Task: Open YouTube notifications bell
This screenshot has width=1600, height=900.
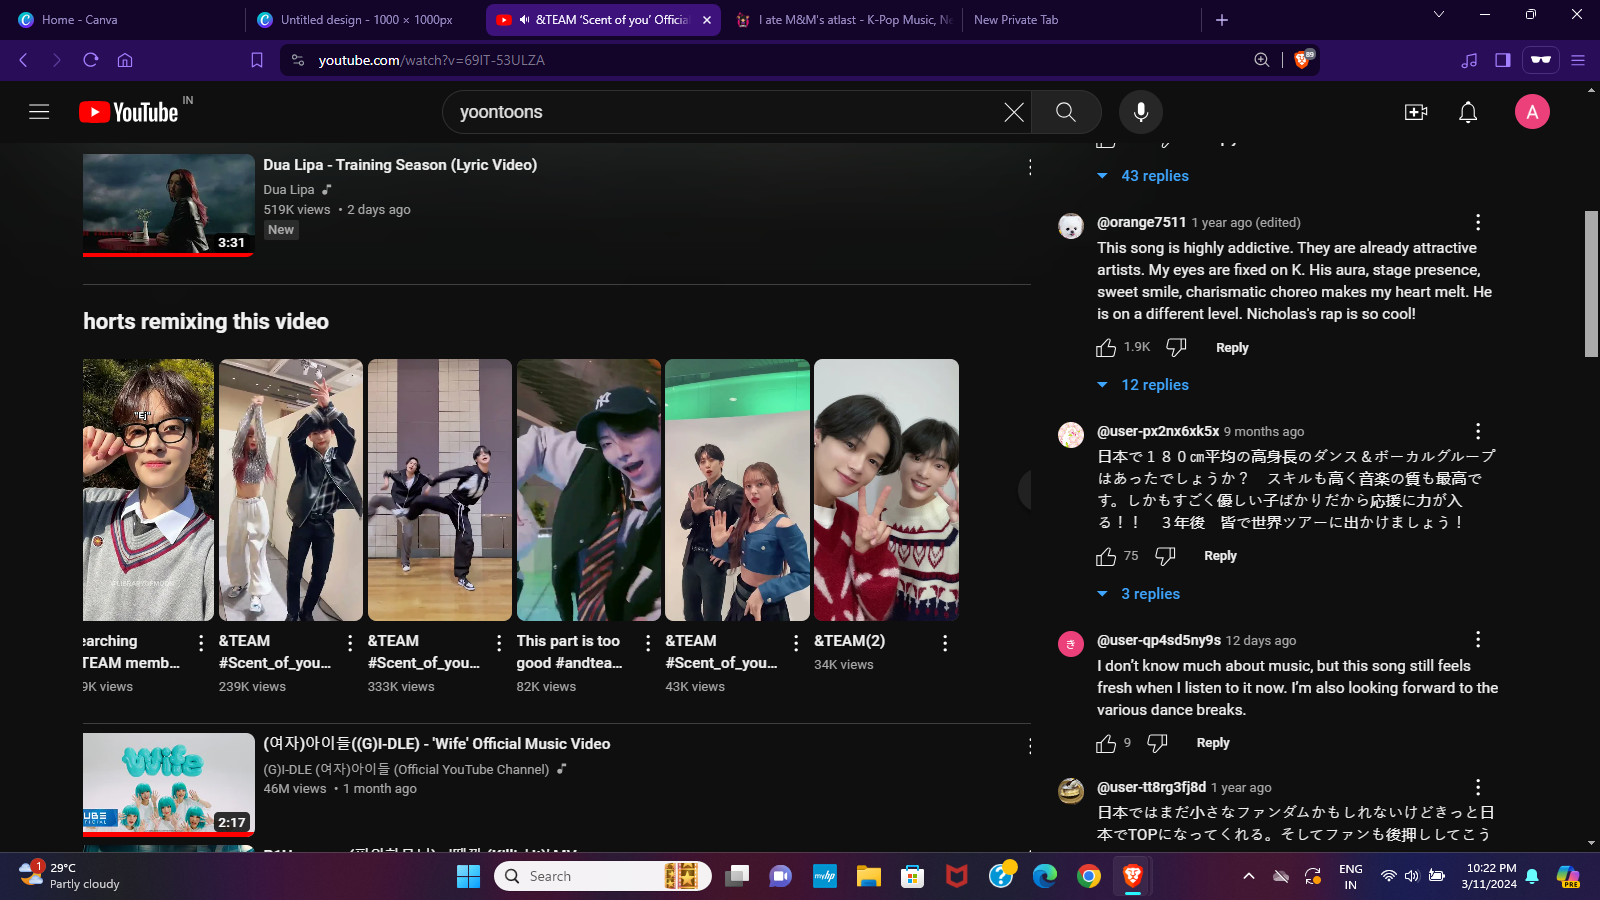Action: pos(1468,112)
